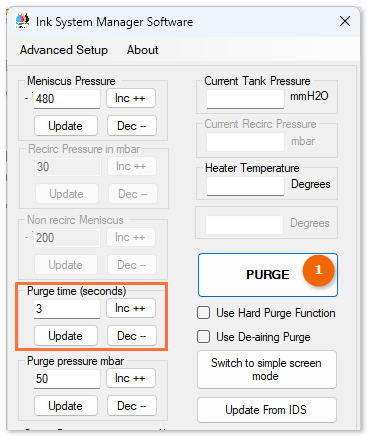Image resolution: width=371 pixels, height=440 pixels.
Task: Decrease Purge time with Dec --
Action: [132, 336]
